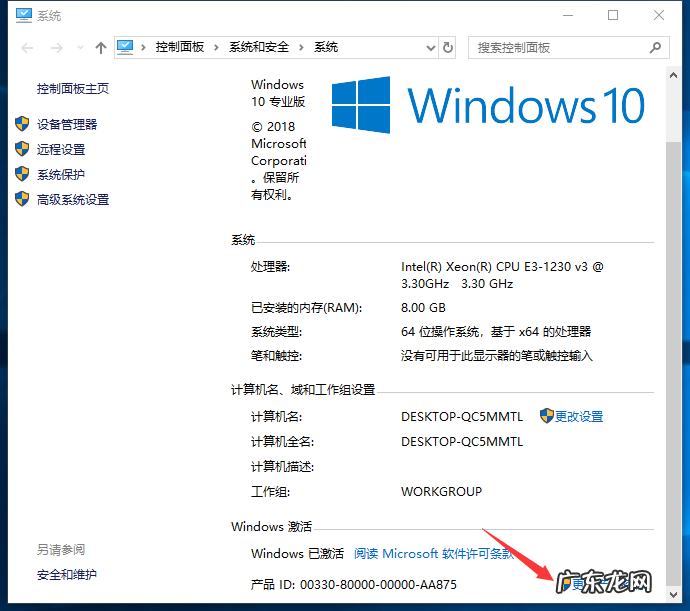690x611 pixels.
Task: Close the 系统 window
Action: (659, 15)
